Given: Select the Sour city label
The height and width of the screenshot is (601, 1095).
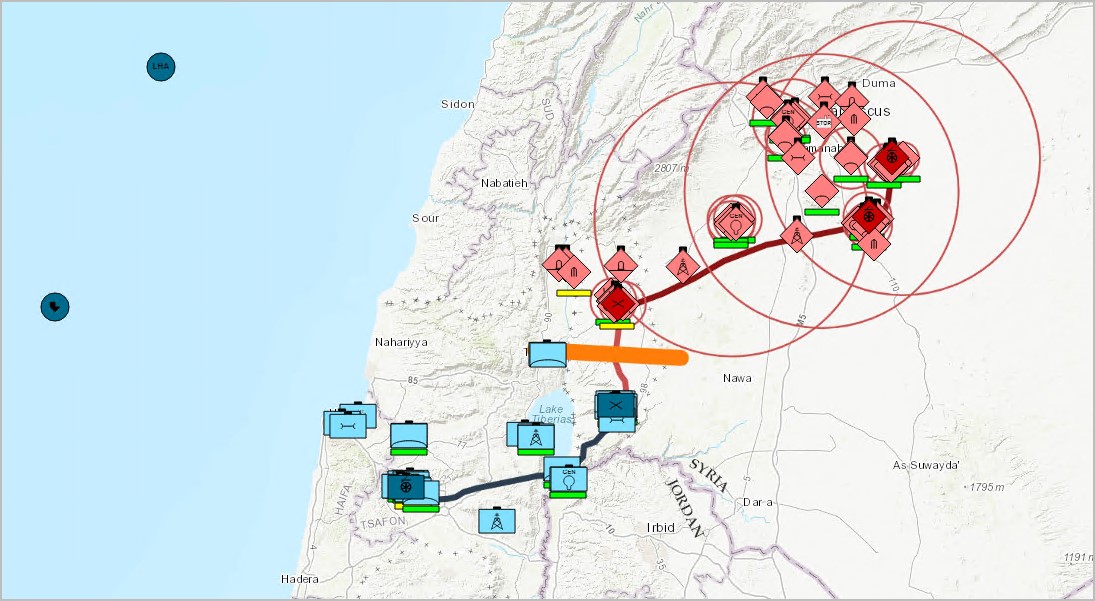Looking at the screenshot, I should coord(425,218).
